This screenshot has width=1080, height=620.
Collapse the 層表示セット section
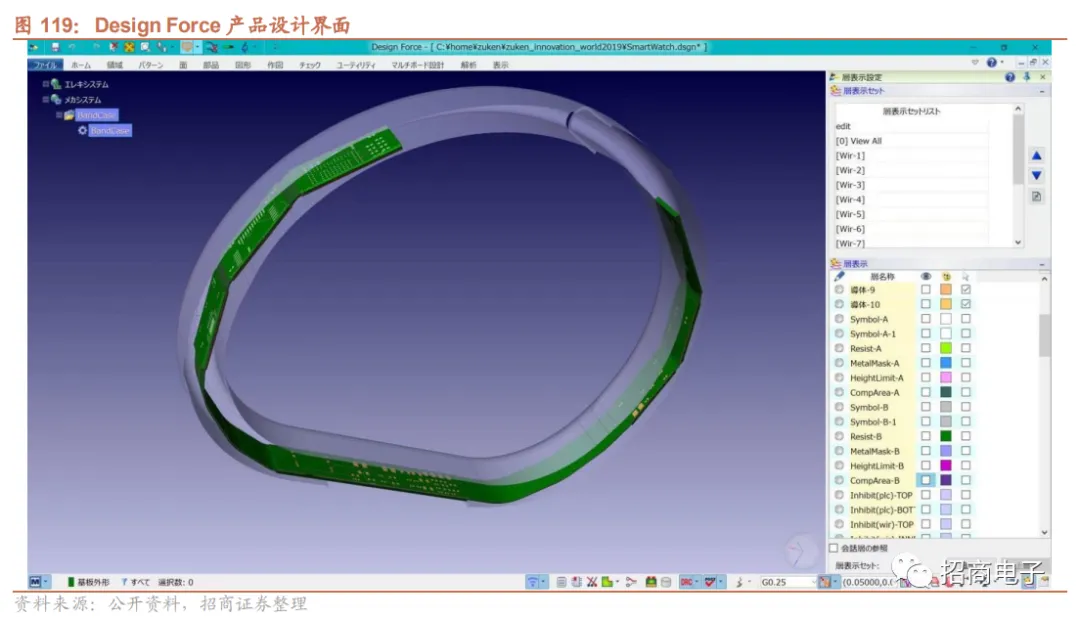1041,91
